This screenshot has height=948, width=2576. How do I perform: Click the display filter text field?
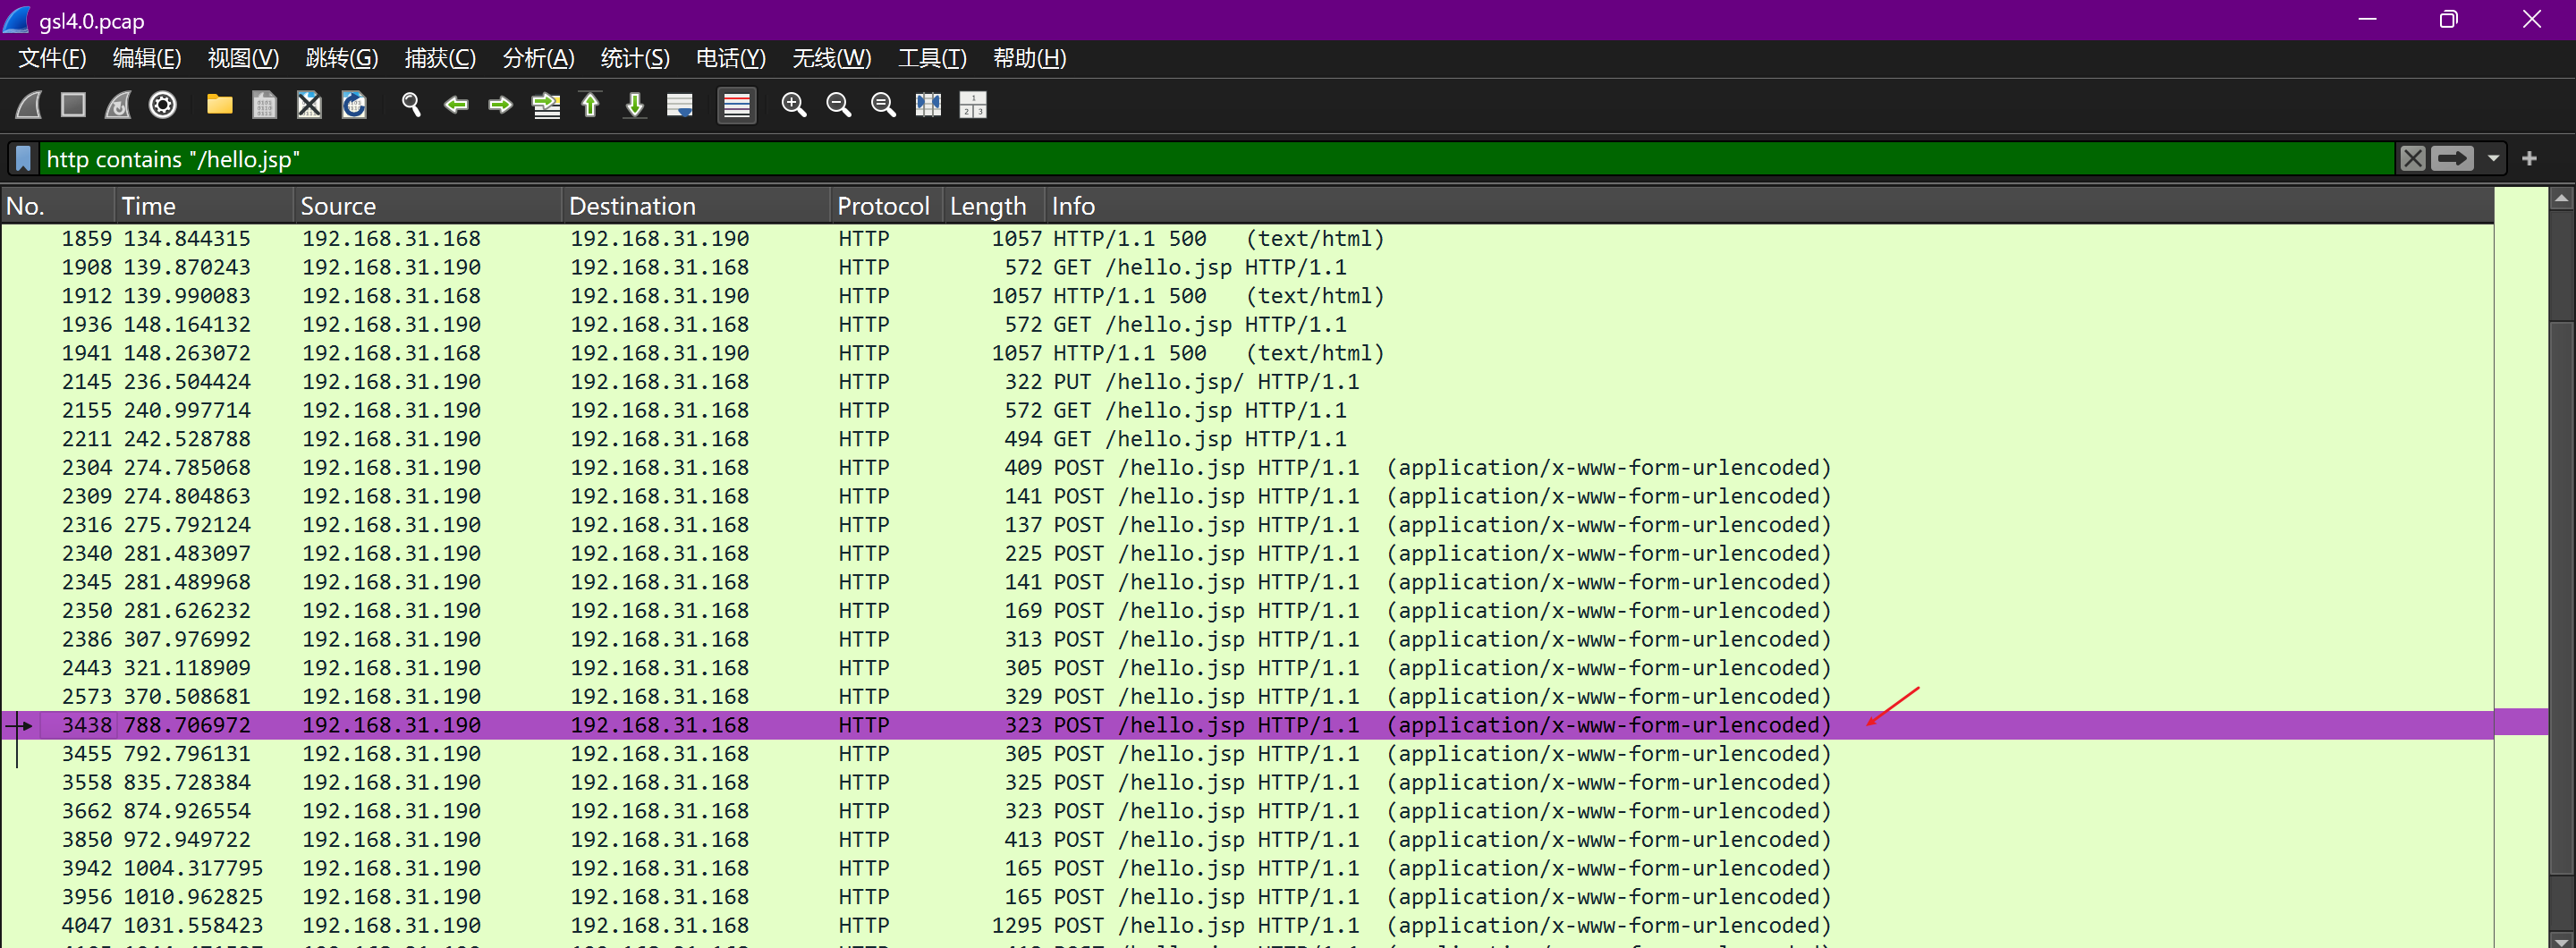tap(1200, 159)
